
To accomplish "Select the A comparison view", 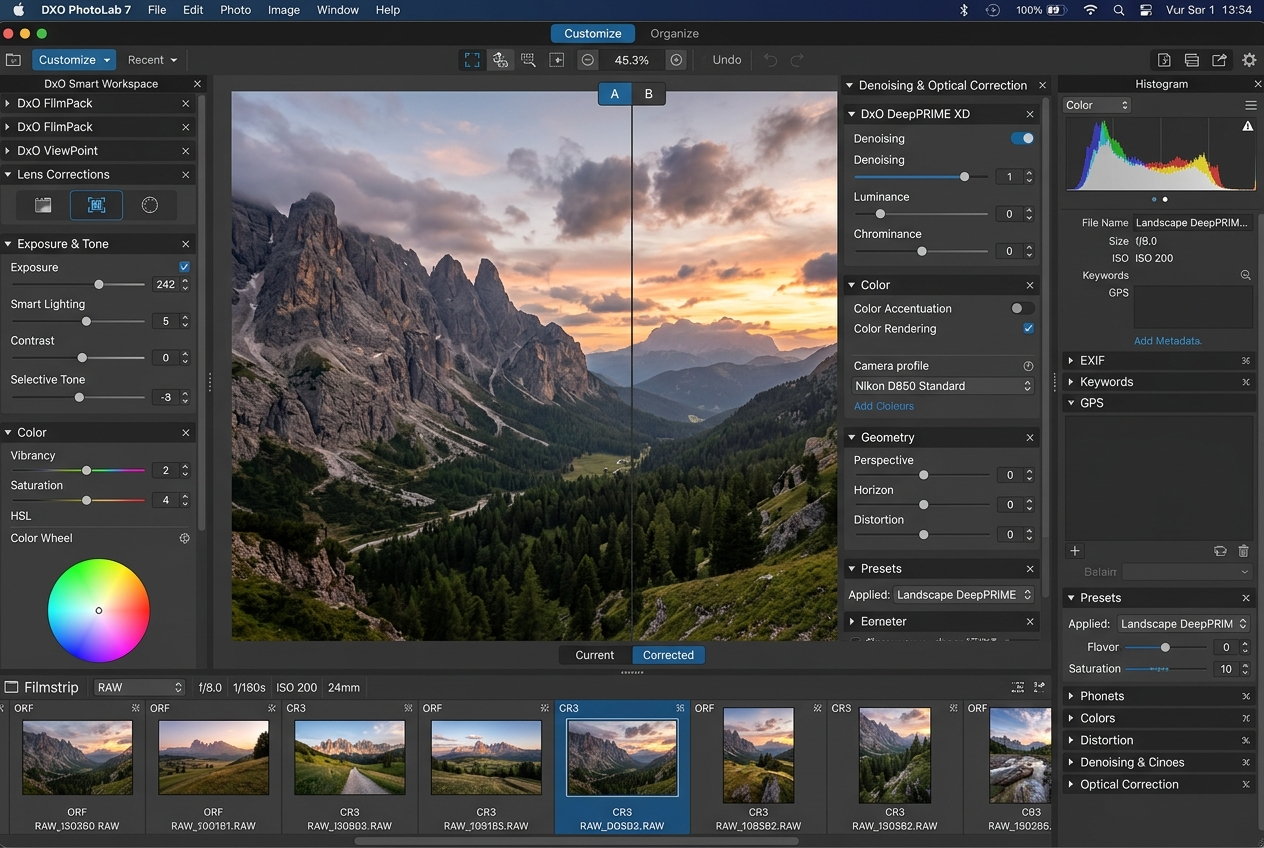I will pos(615,94).
